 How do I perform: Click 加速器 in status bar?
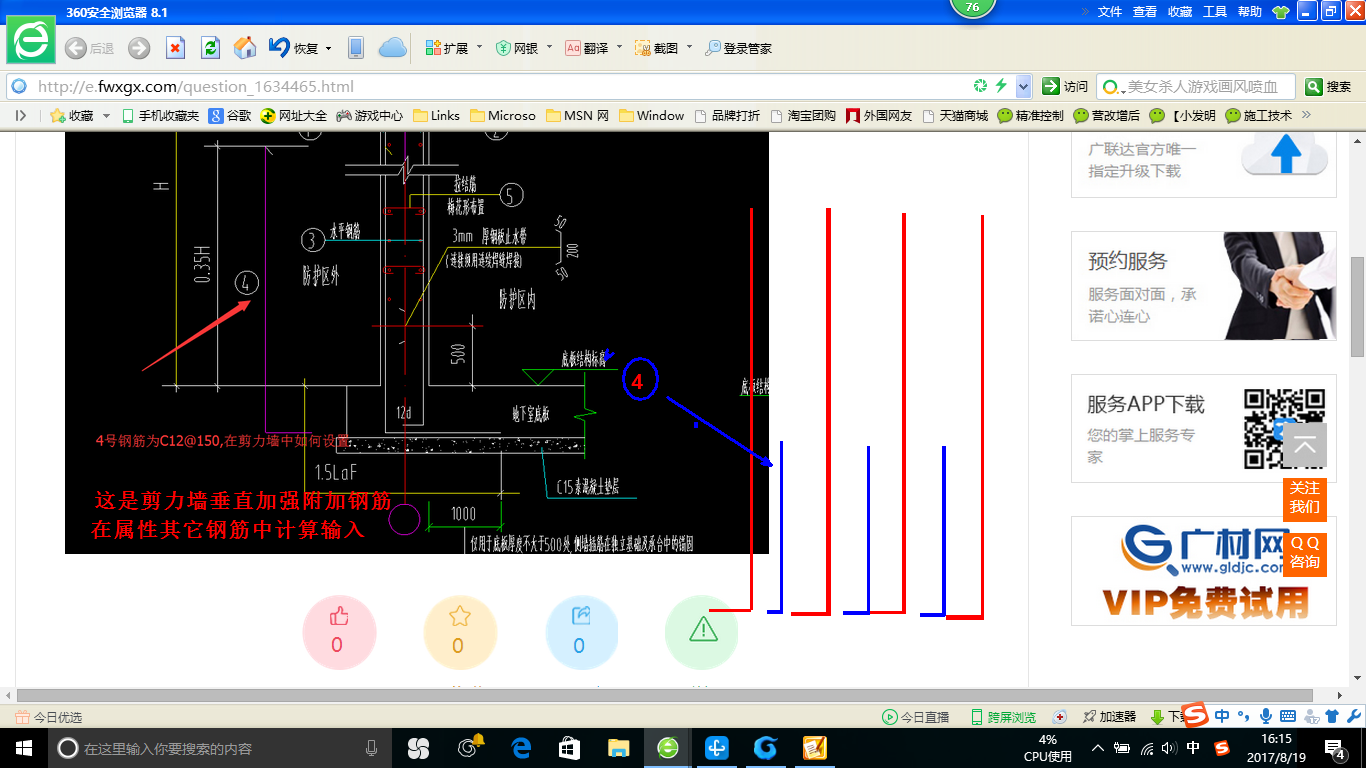1109,717
